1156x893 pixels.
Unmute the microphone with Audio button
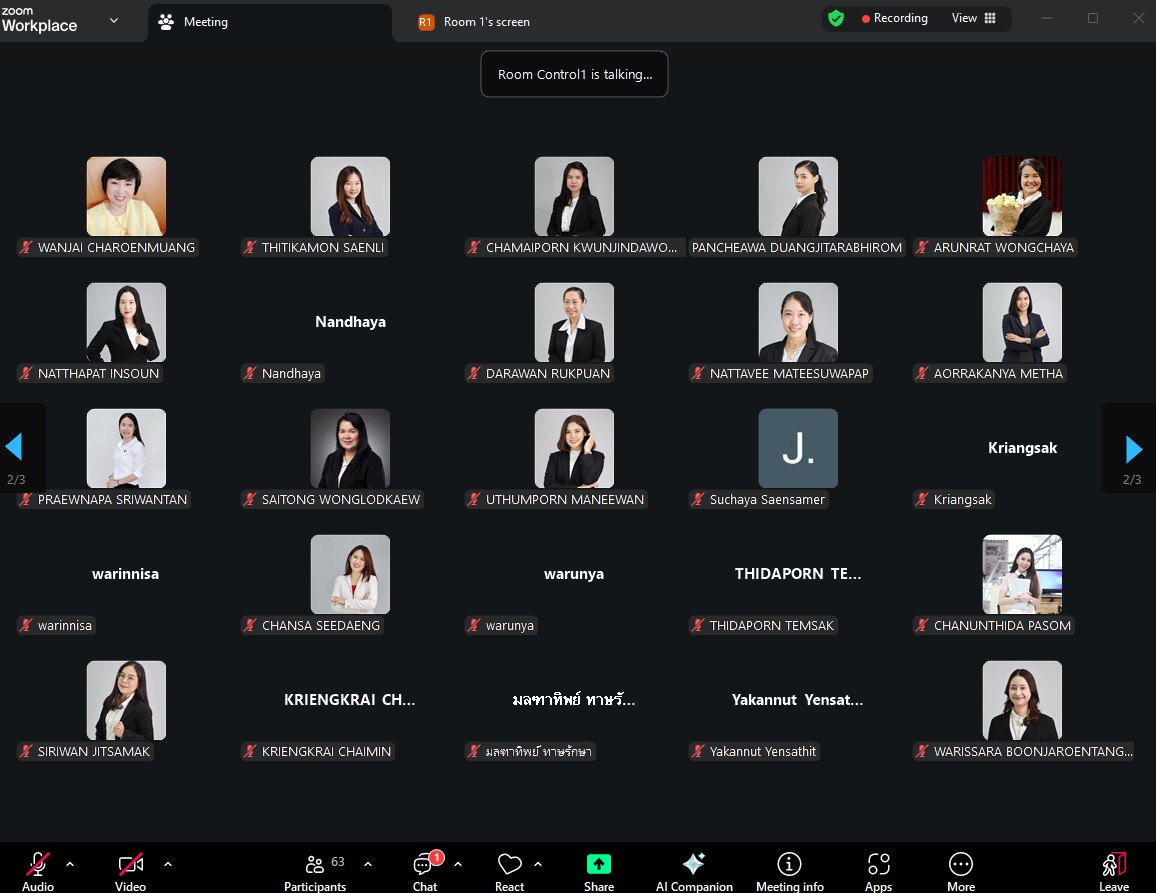pos(38,871)
